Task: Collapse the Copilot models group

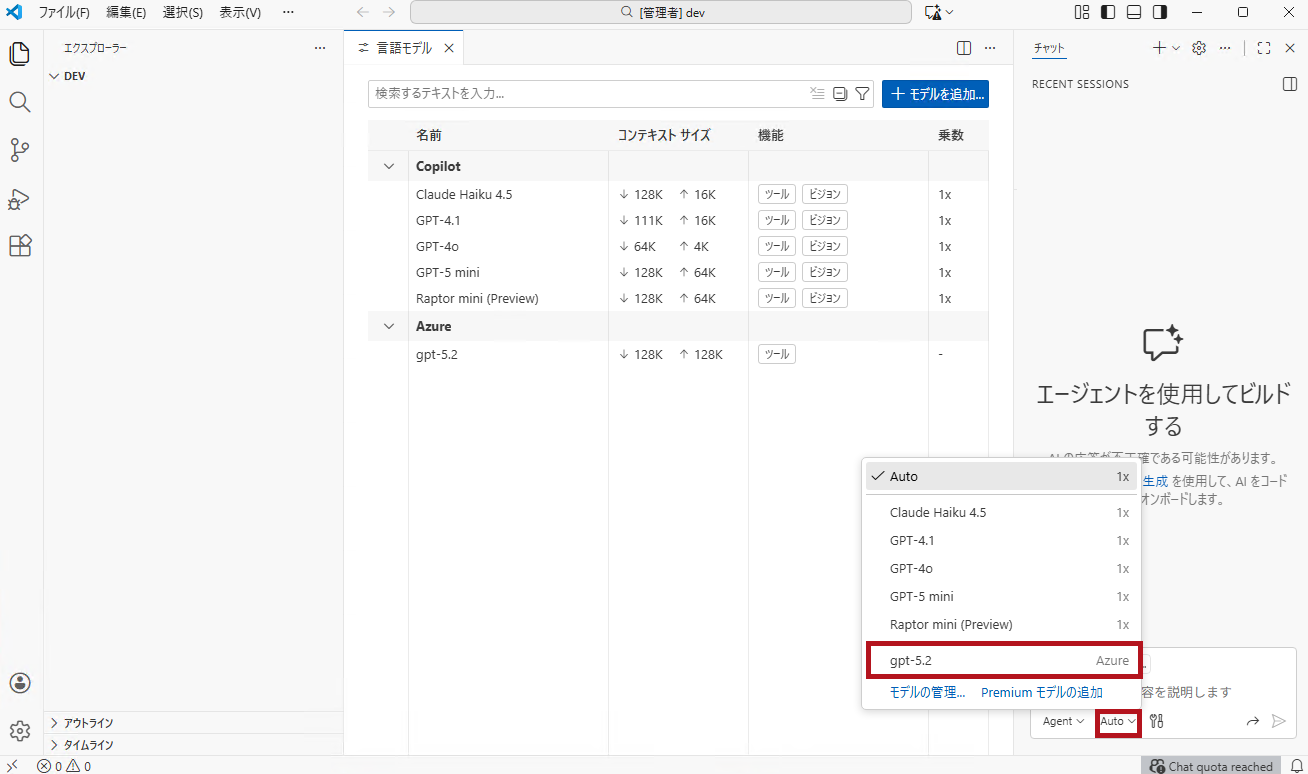Action: (x=388, y=165)
